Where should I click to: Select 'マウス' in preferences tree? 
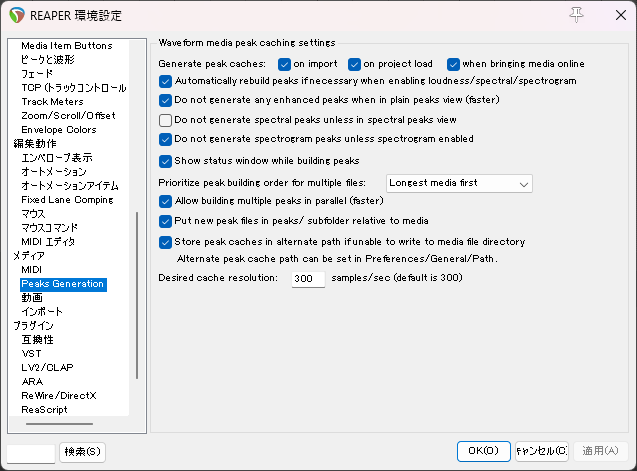pos(33,214)
